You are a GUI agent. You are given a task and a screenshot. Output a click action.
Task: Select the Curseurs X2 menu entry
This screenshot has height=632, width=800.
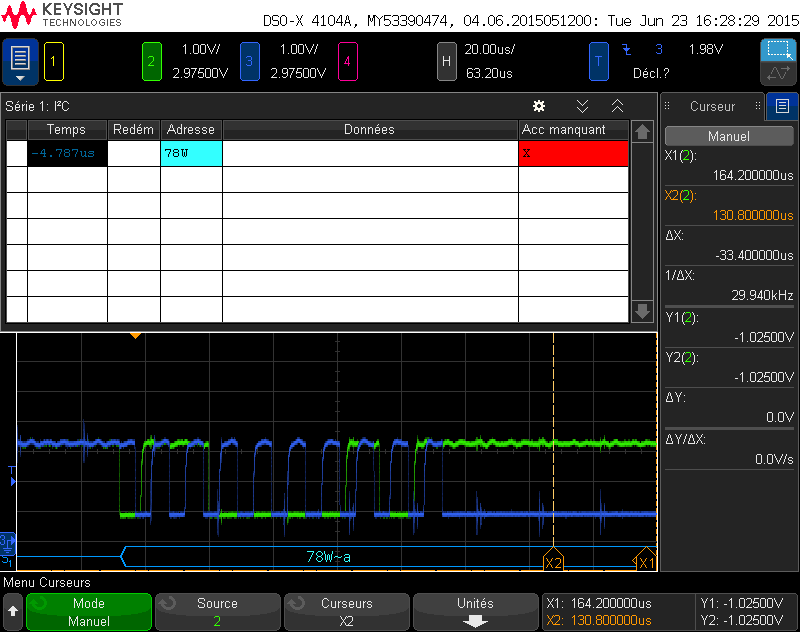[x=346, y=612]
